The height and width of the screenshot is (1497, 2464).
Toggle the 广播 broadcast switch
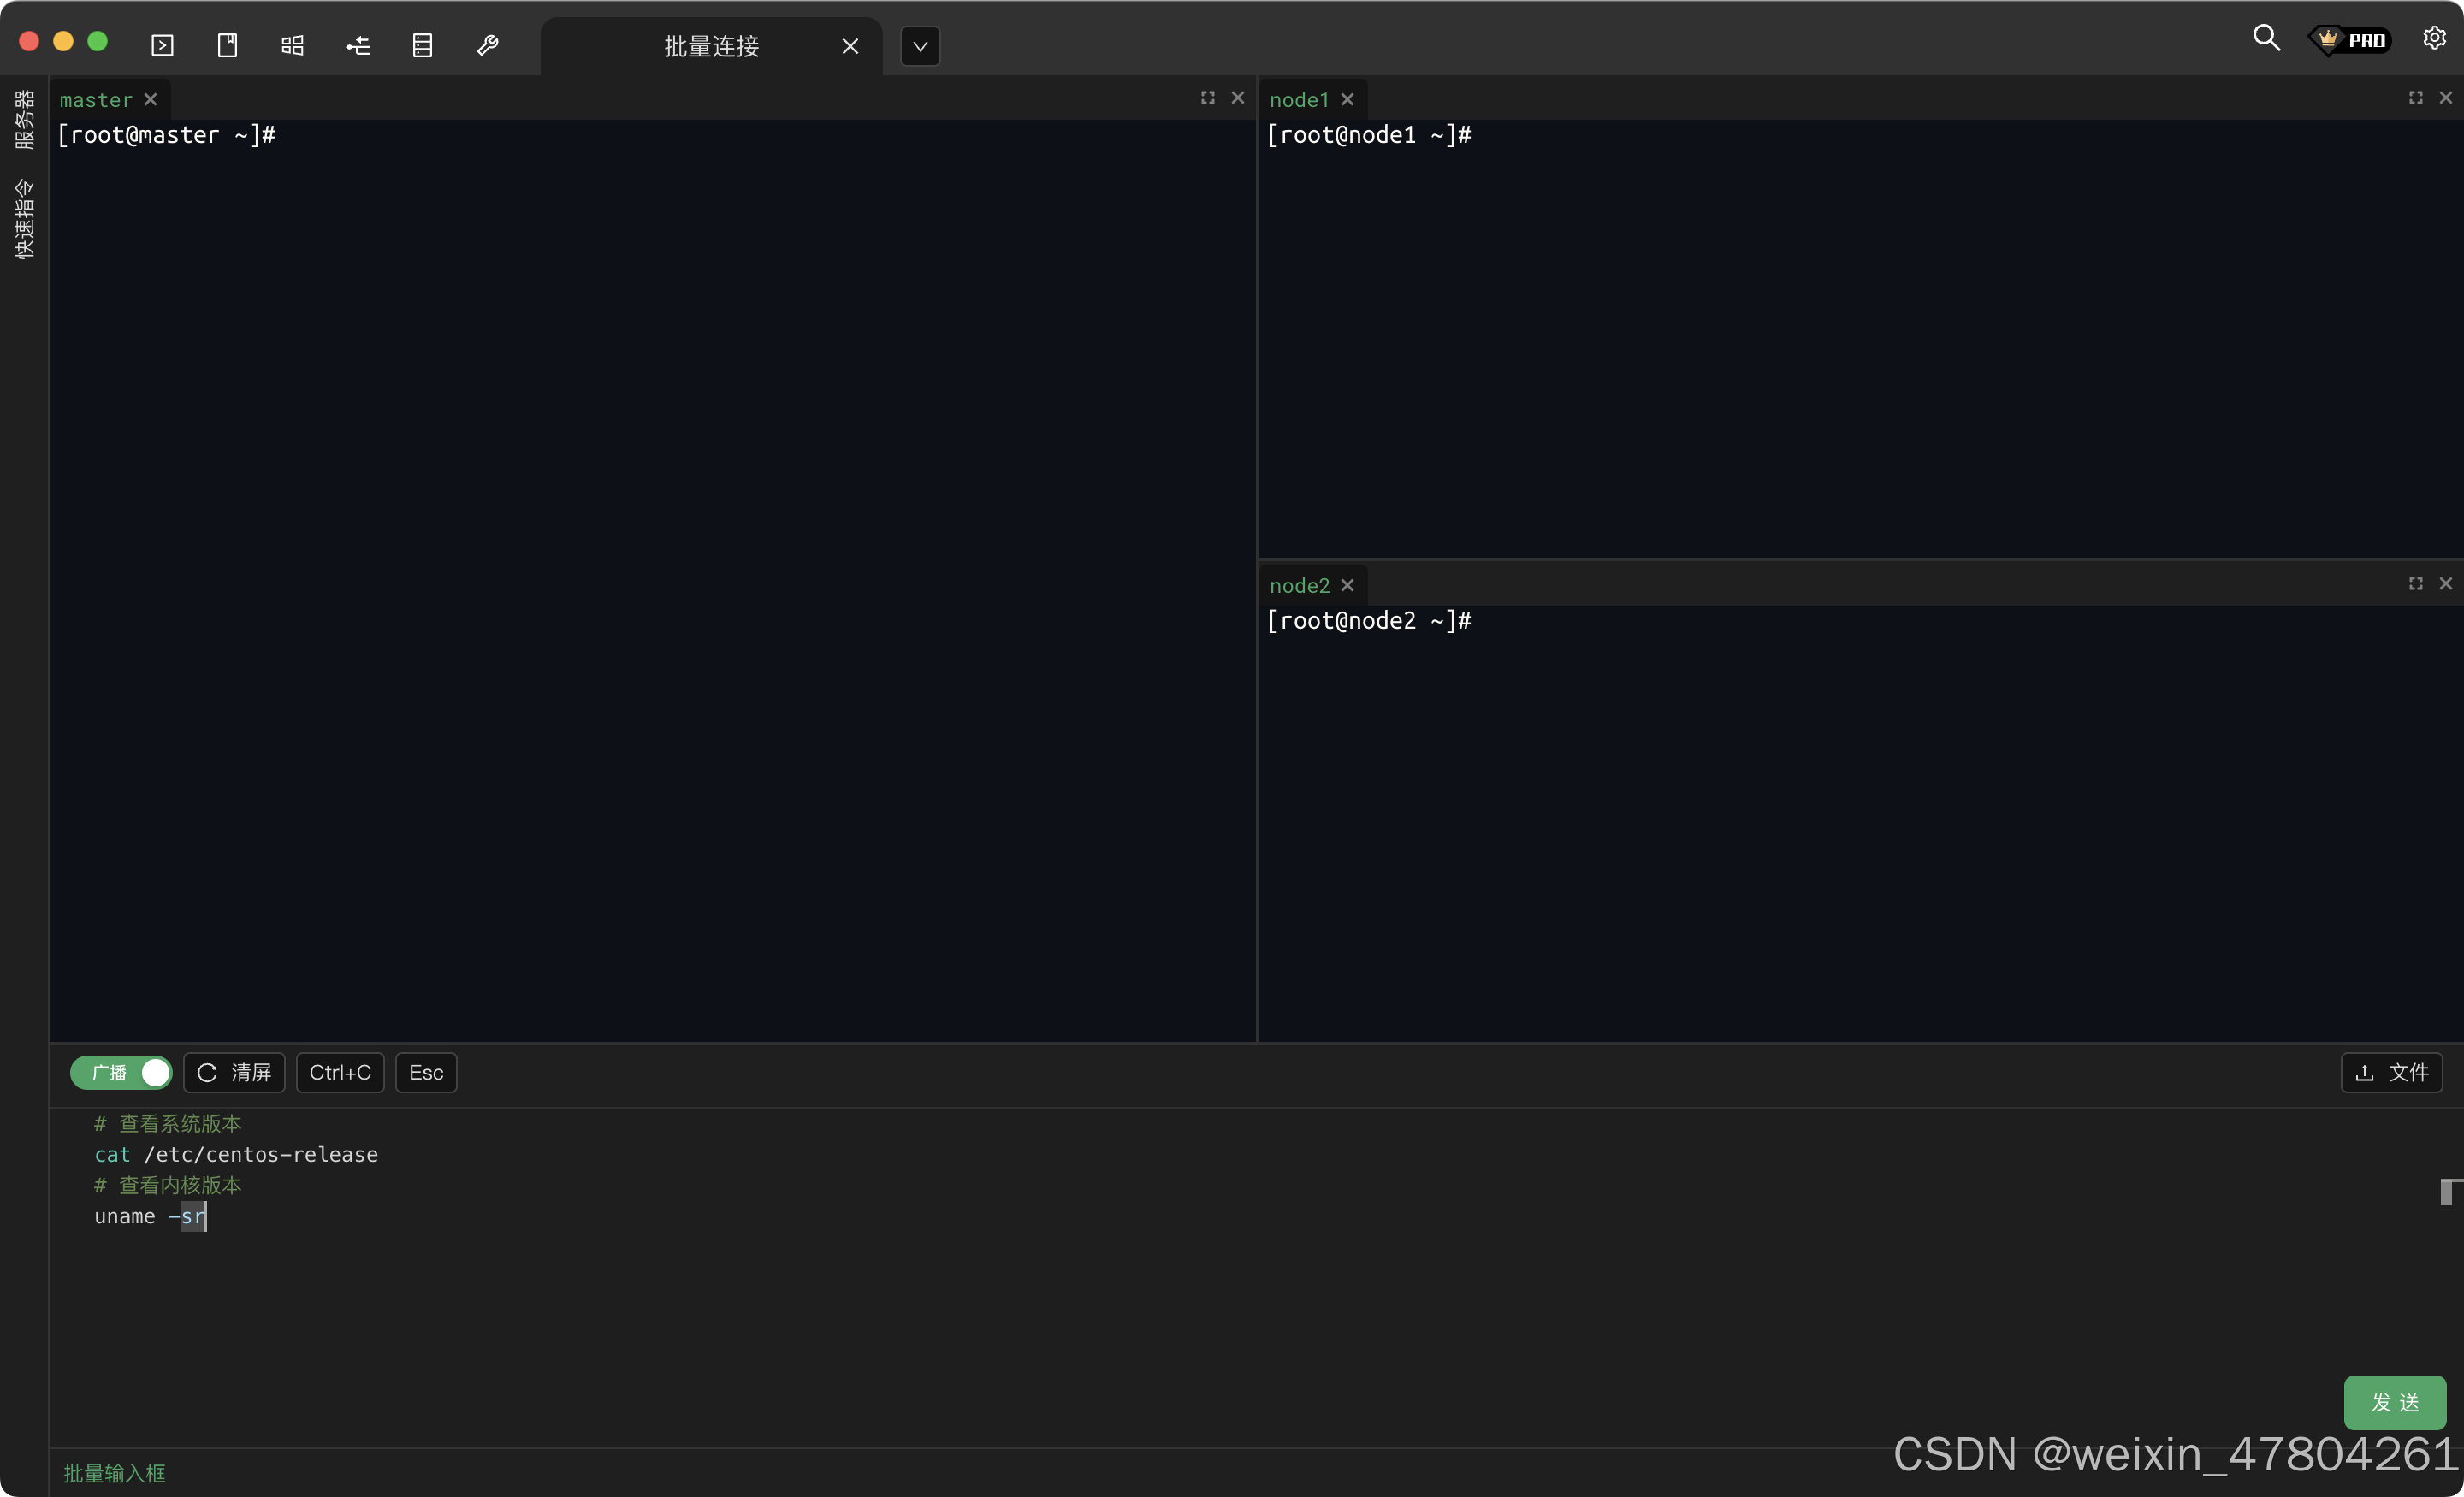click(x=121, y=1072)
